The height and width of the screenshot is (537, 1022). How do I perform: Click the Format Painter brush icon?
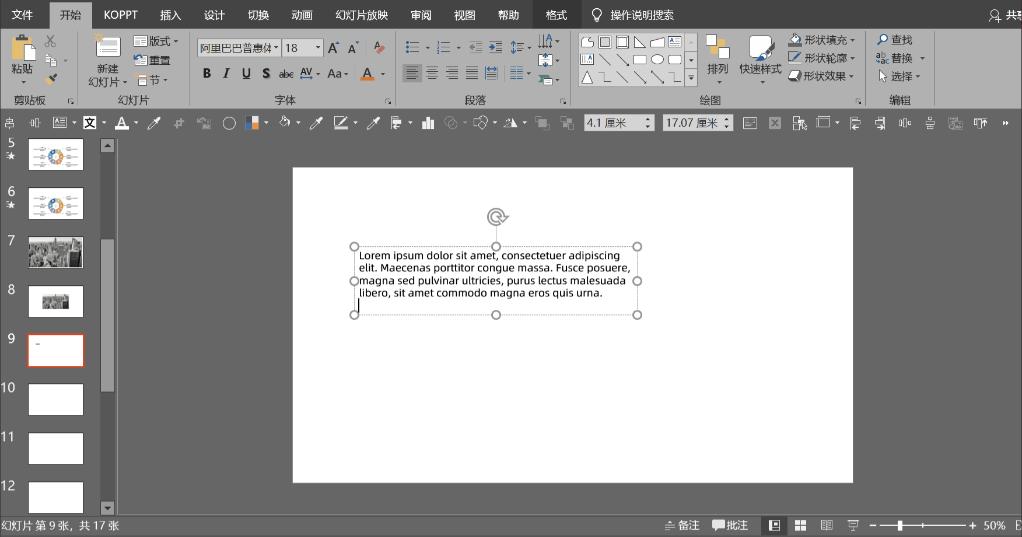pyautogui.click(x=51, y=79)
